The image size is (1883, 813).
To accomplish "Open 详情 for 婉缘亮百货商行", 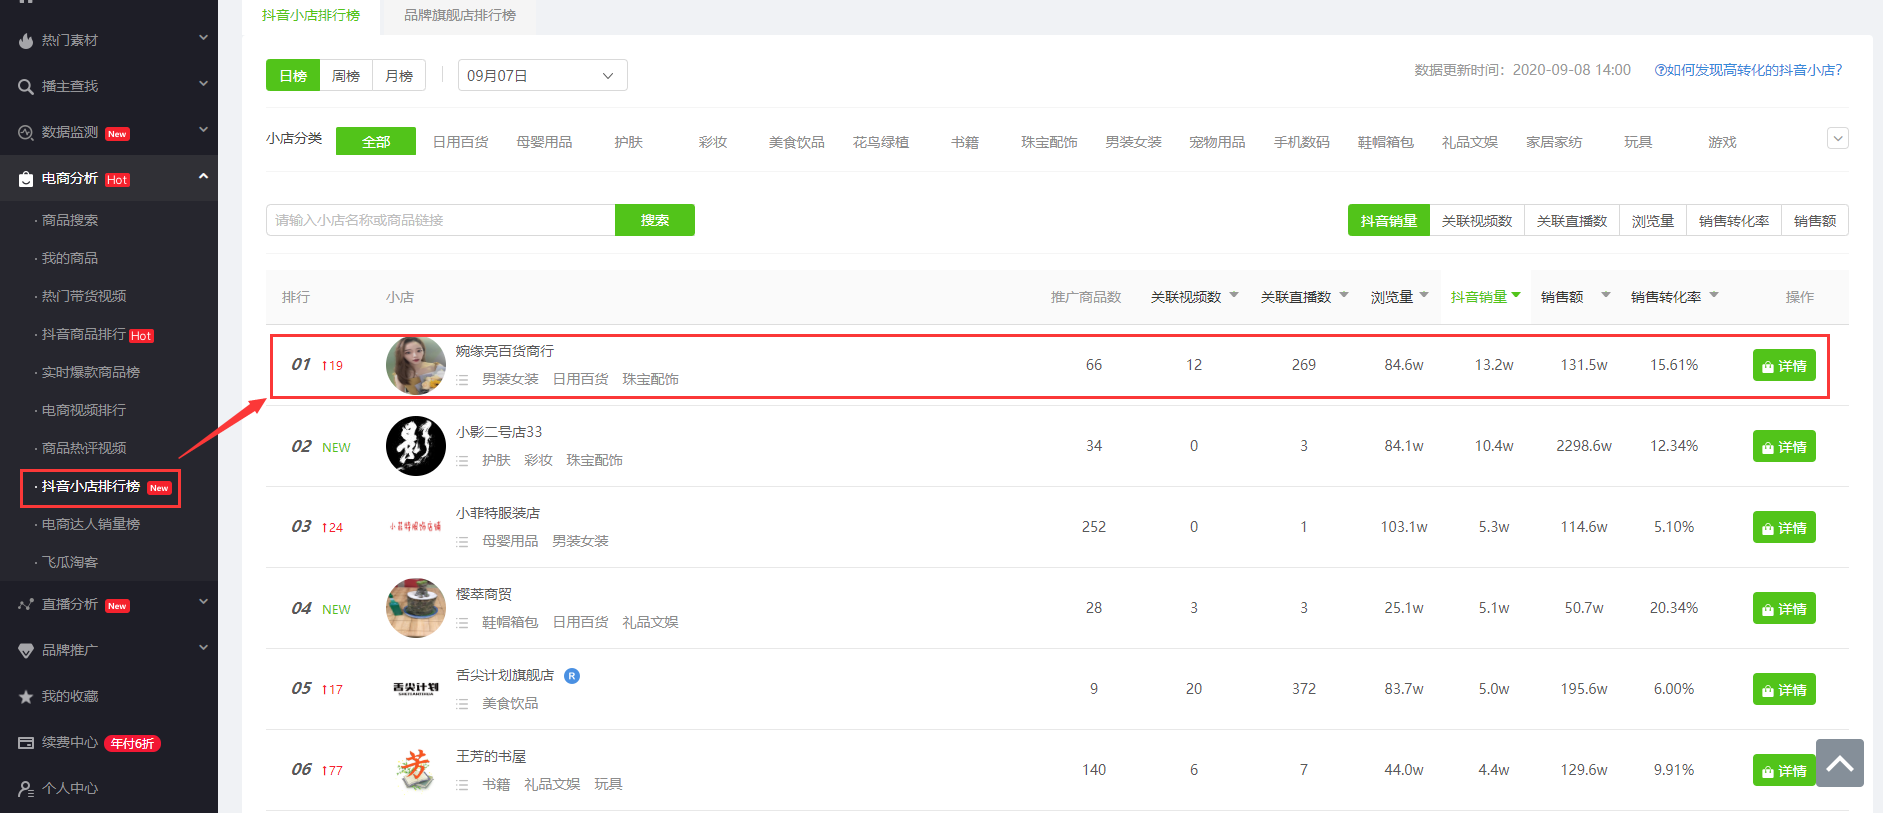I will click(1784, 366).
